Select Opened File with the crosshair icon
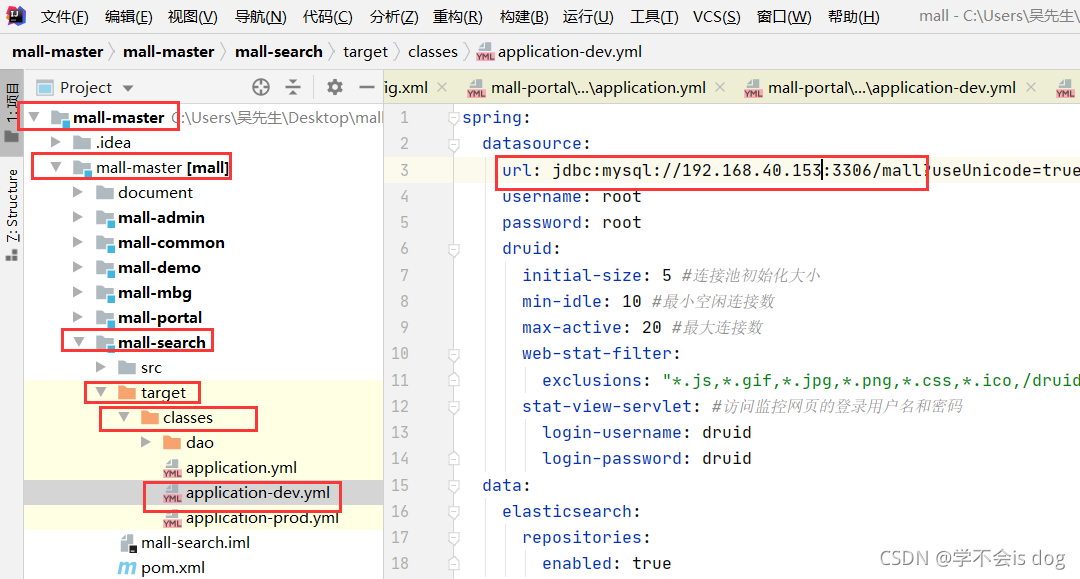Image resolution: width=1080 pixels, height=579 pixels. point(260,87)
